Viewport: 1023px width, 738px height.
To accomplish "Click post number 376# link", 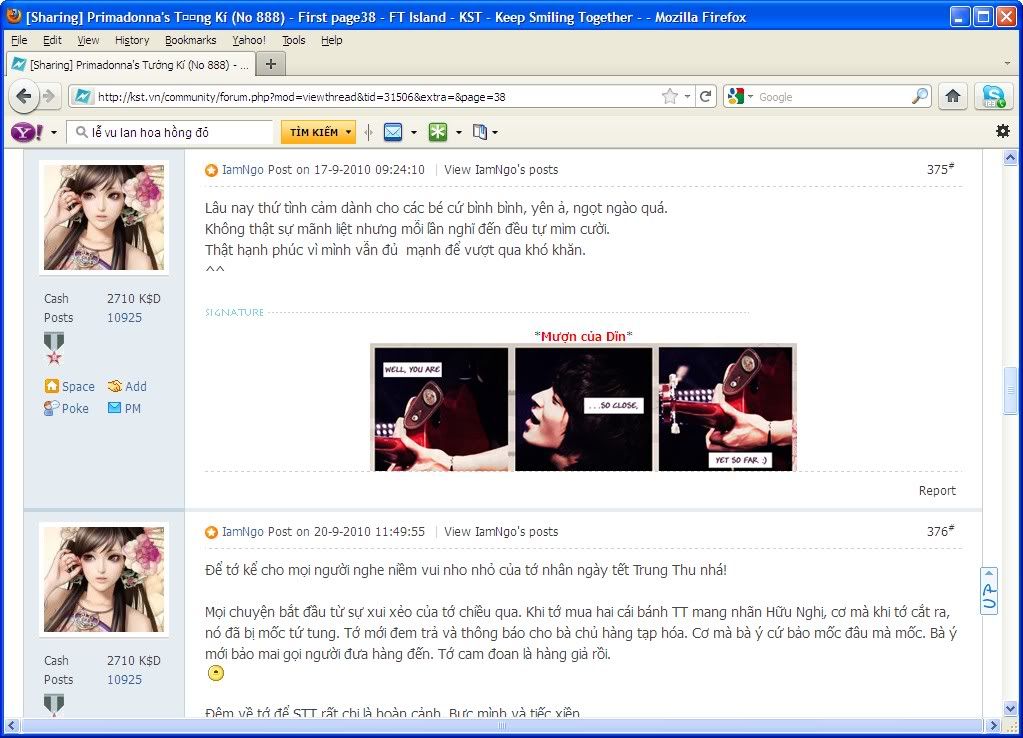I will (940, 531).
